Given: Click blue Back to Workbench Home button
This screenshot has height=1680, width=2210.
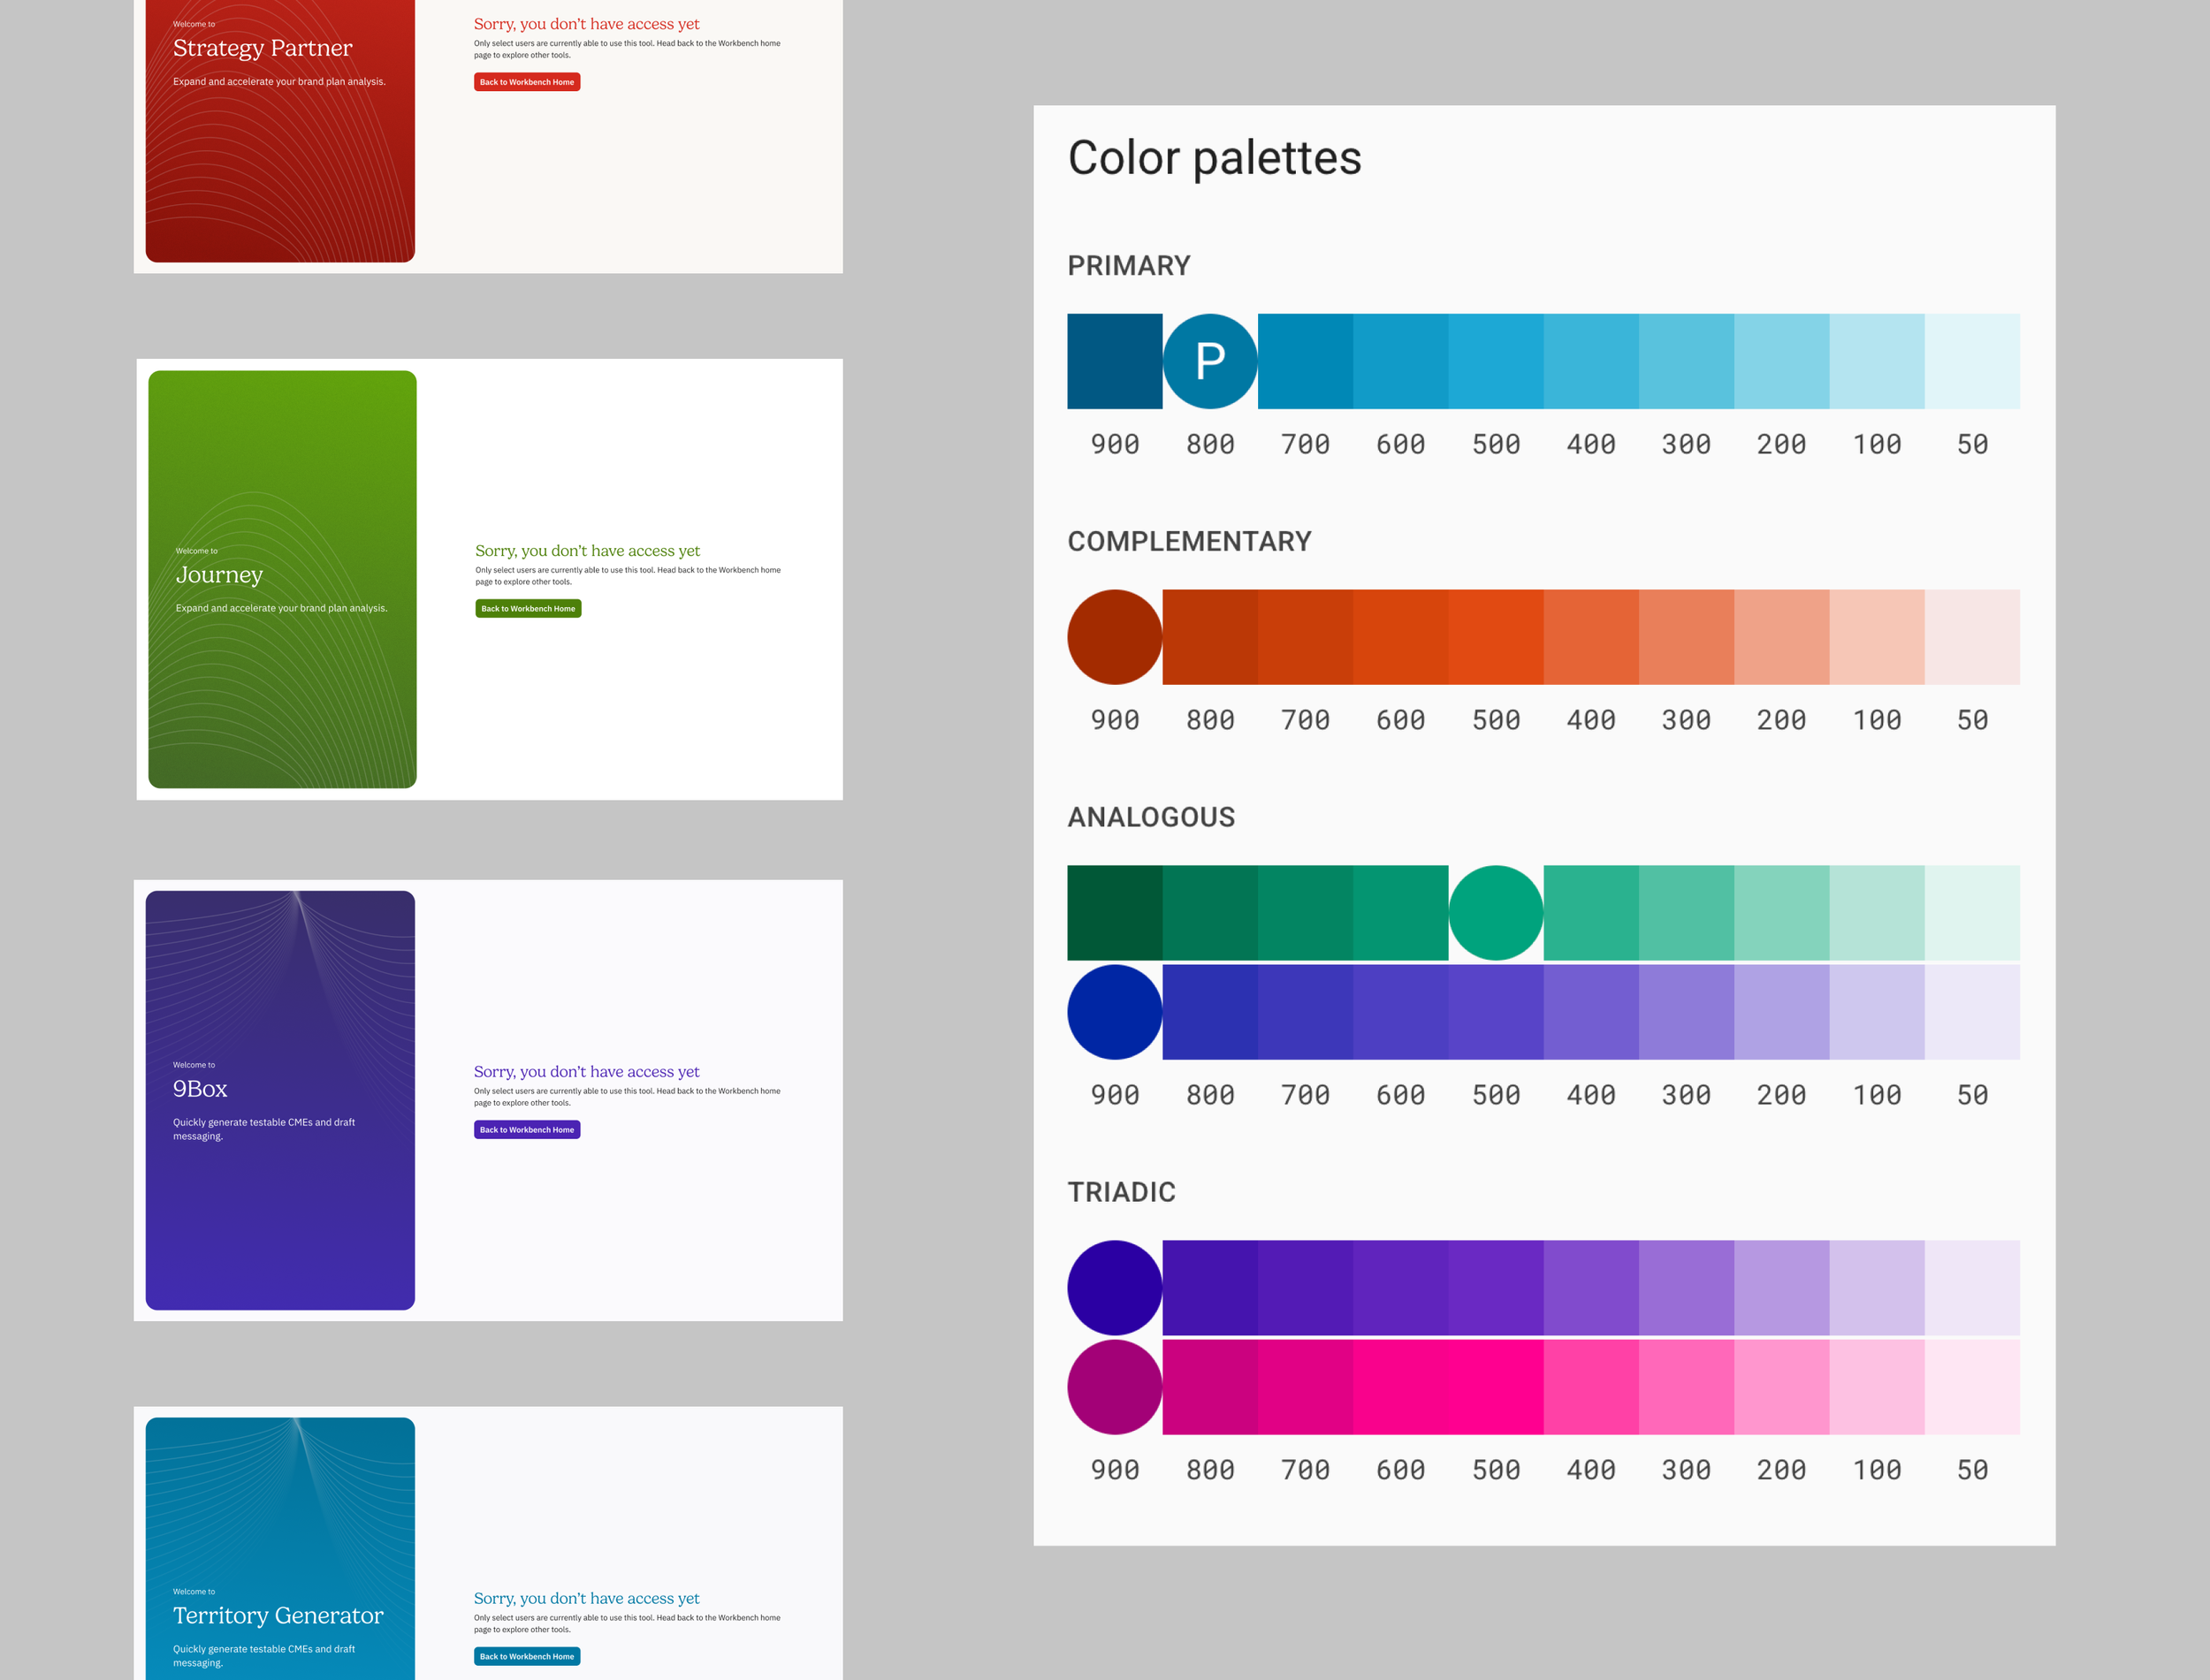Looking at the screenshot, I should [x=527, y=1656].
